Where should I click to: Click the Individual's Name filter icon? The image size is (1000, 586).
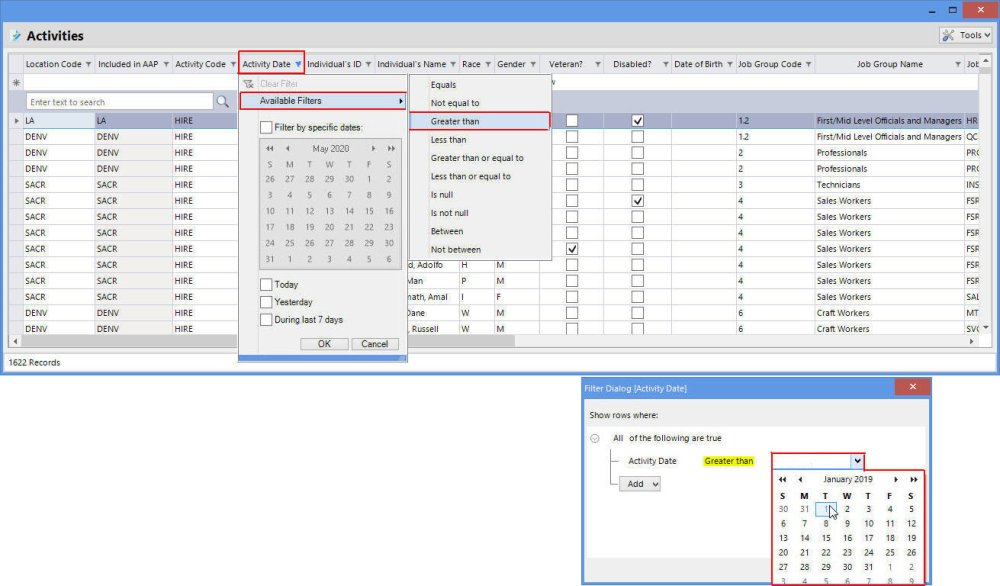pyautogui.click(x=453, y=64)
